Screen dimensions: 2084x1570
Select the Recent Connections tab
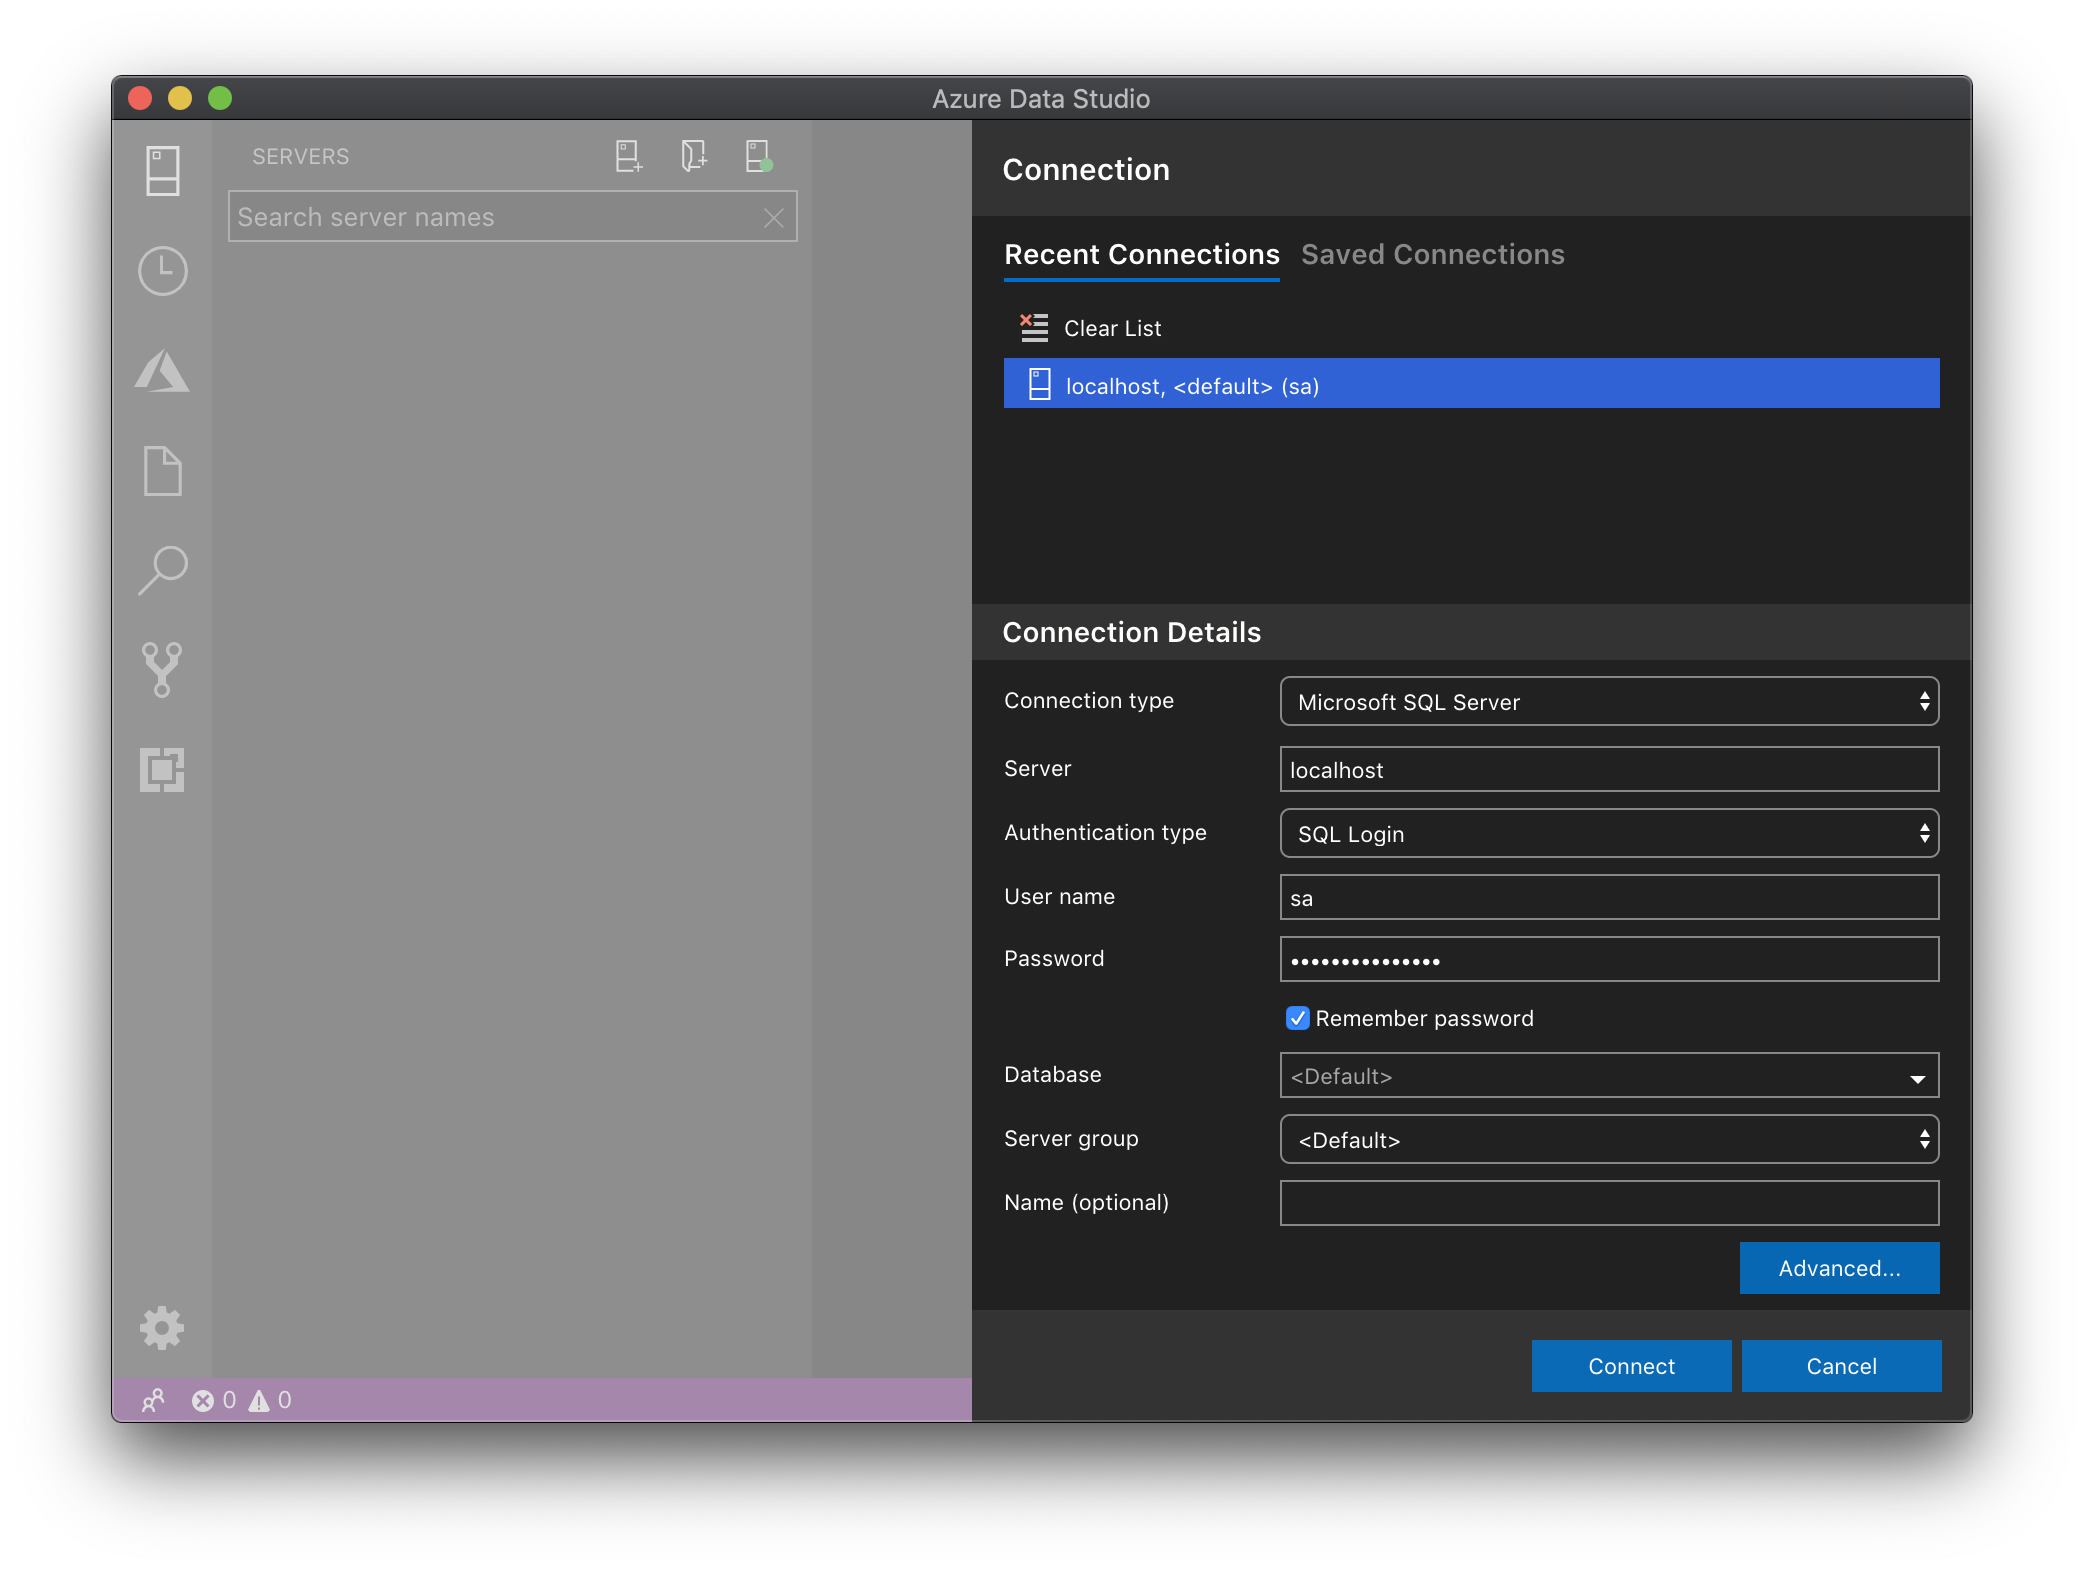[x=1141, y=255]
